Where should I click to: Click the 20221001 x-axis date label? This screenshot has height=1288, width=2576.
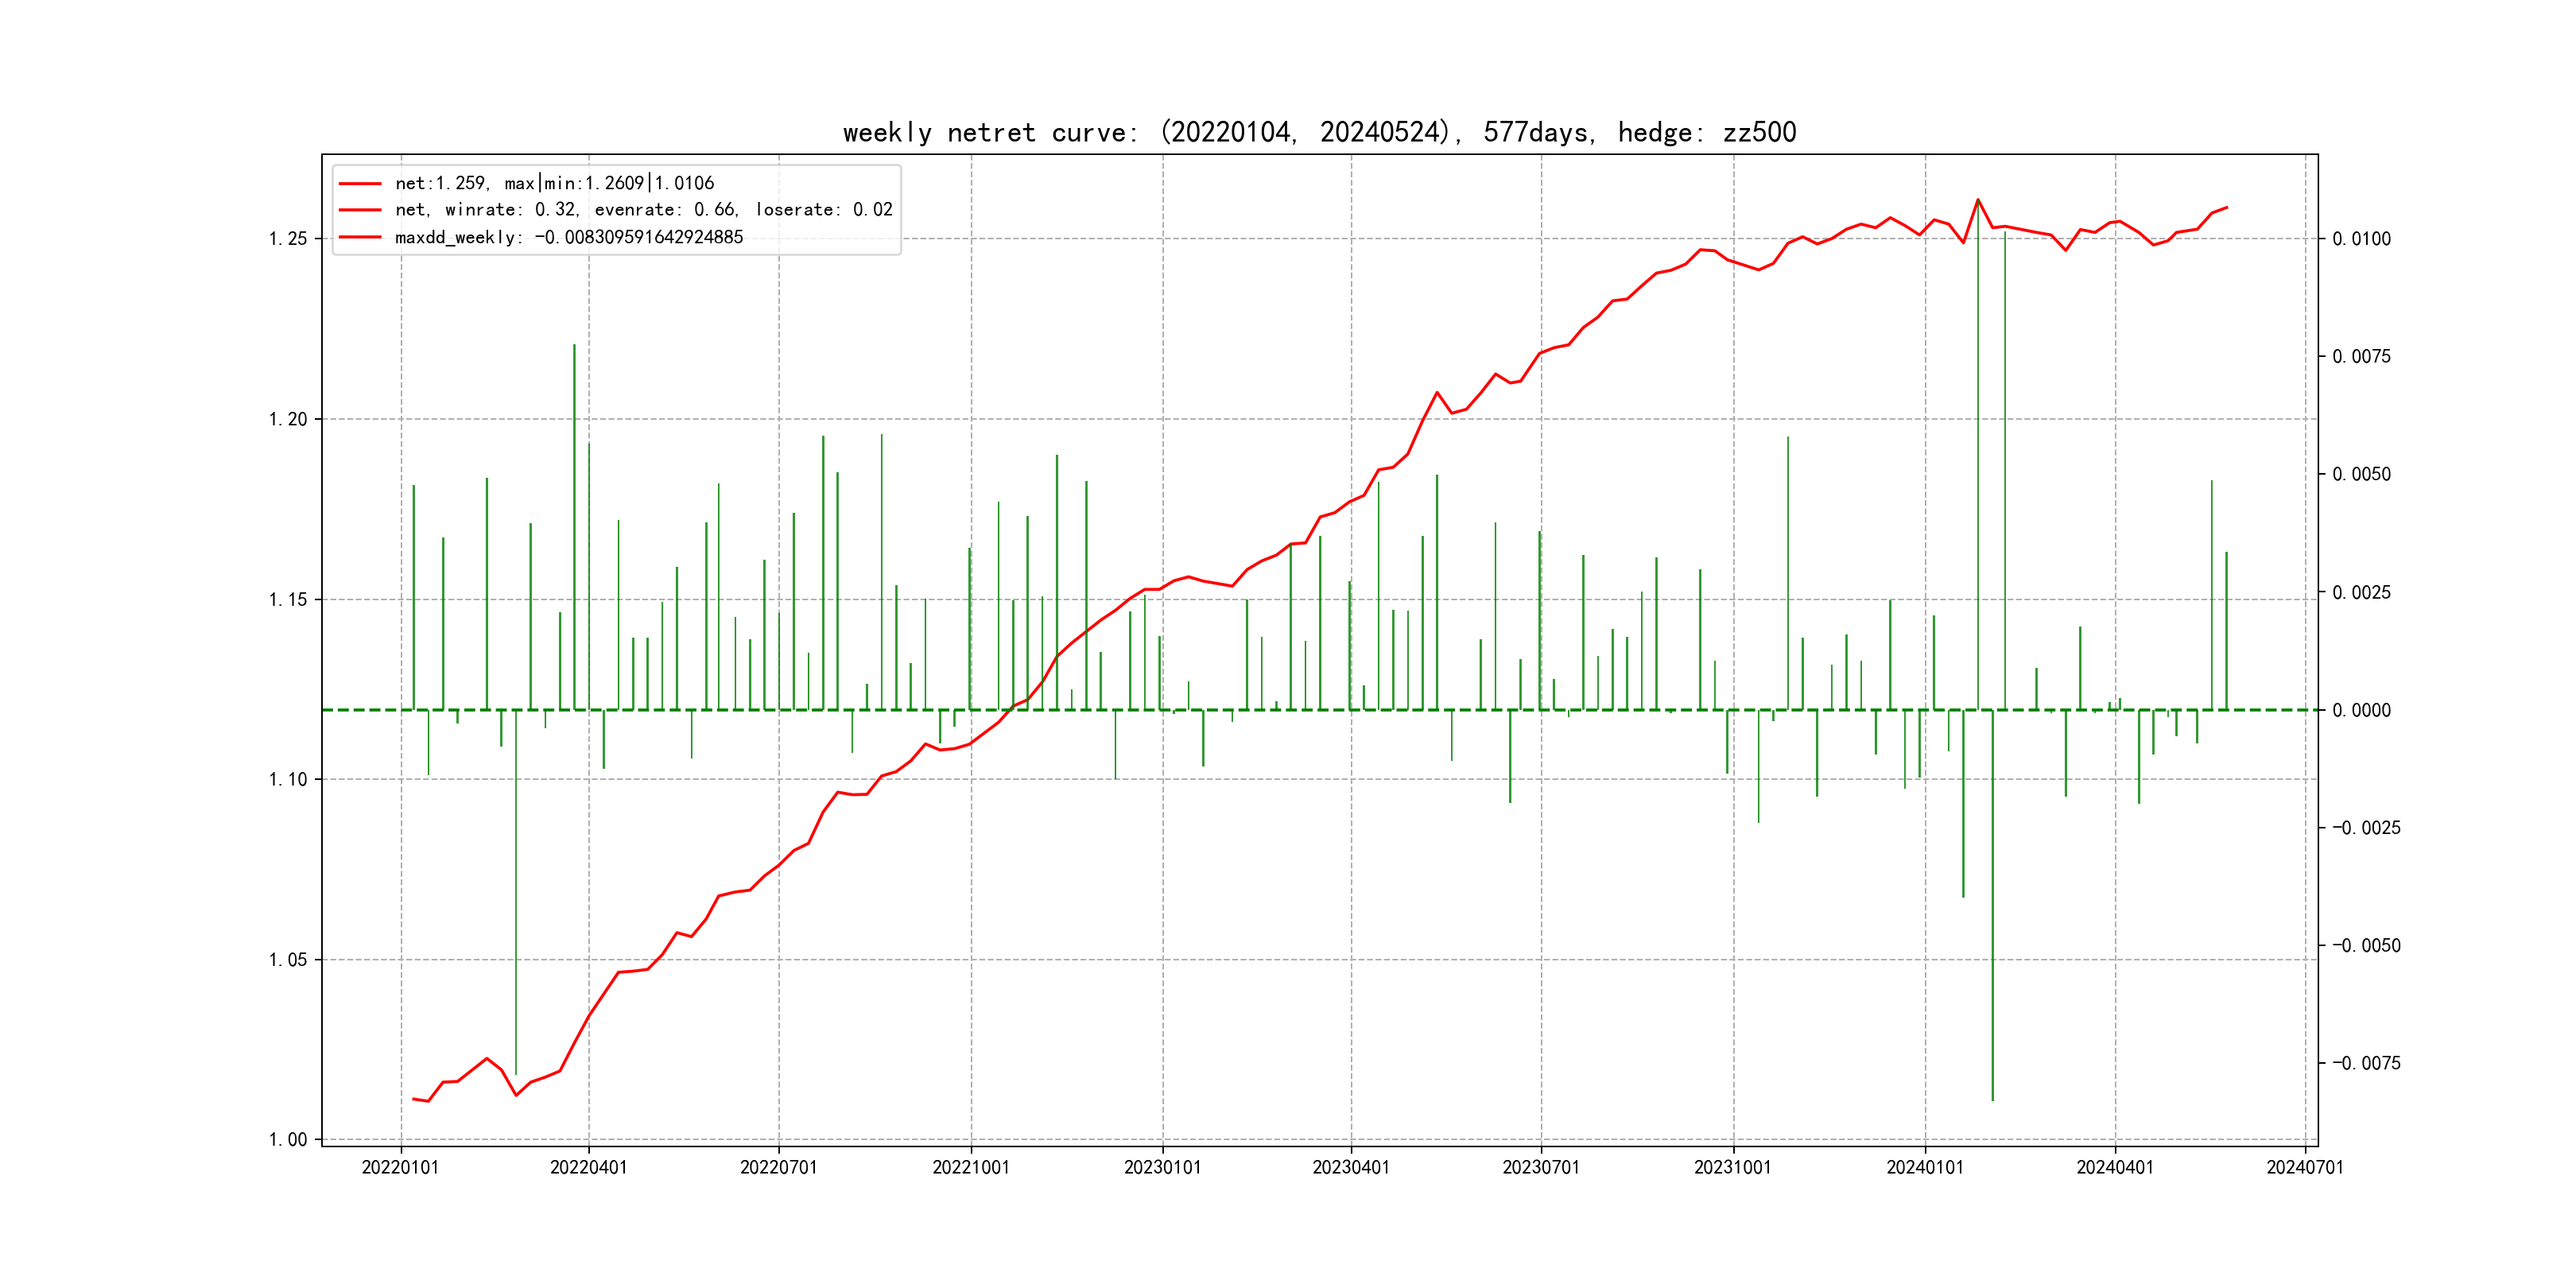(971, 1167)
